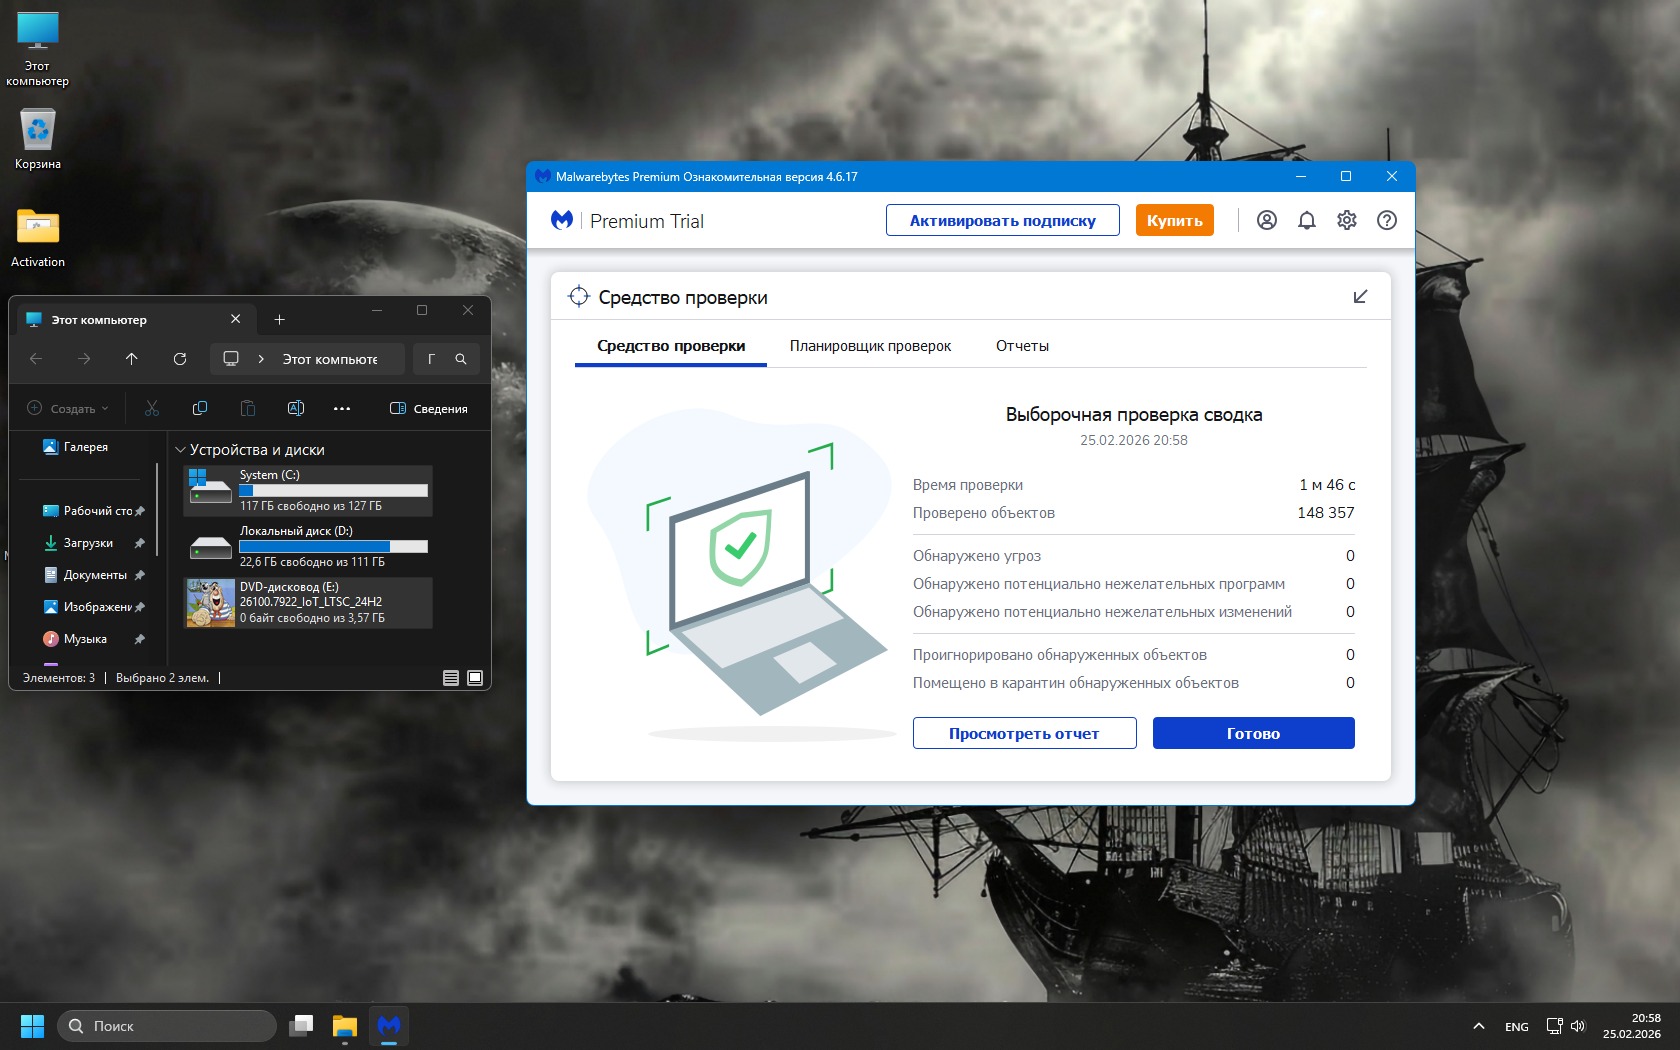Open the Malwarebytes help question mark
Image resolution: width=1680 pixels, height=1050 pixels.
tap(1386, 221)
